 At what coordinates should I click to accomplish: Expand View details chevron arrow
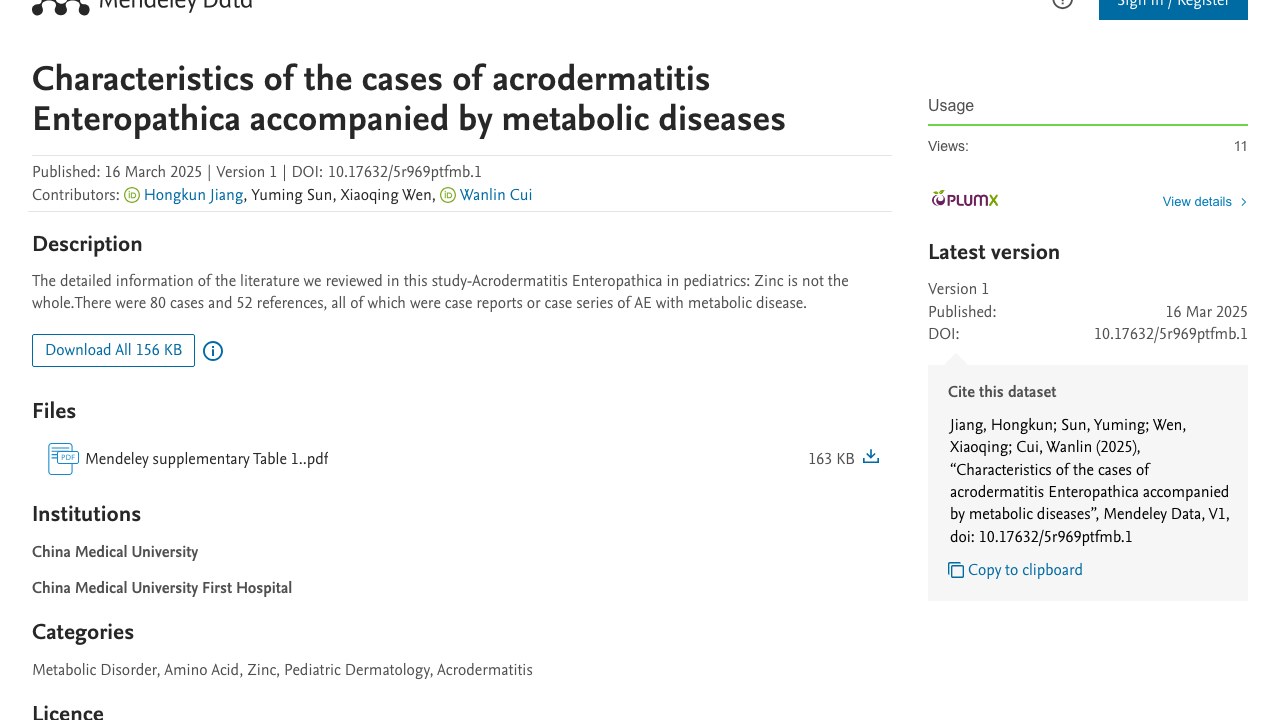pyautogui.click(x=1244, y=202)
